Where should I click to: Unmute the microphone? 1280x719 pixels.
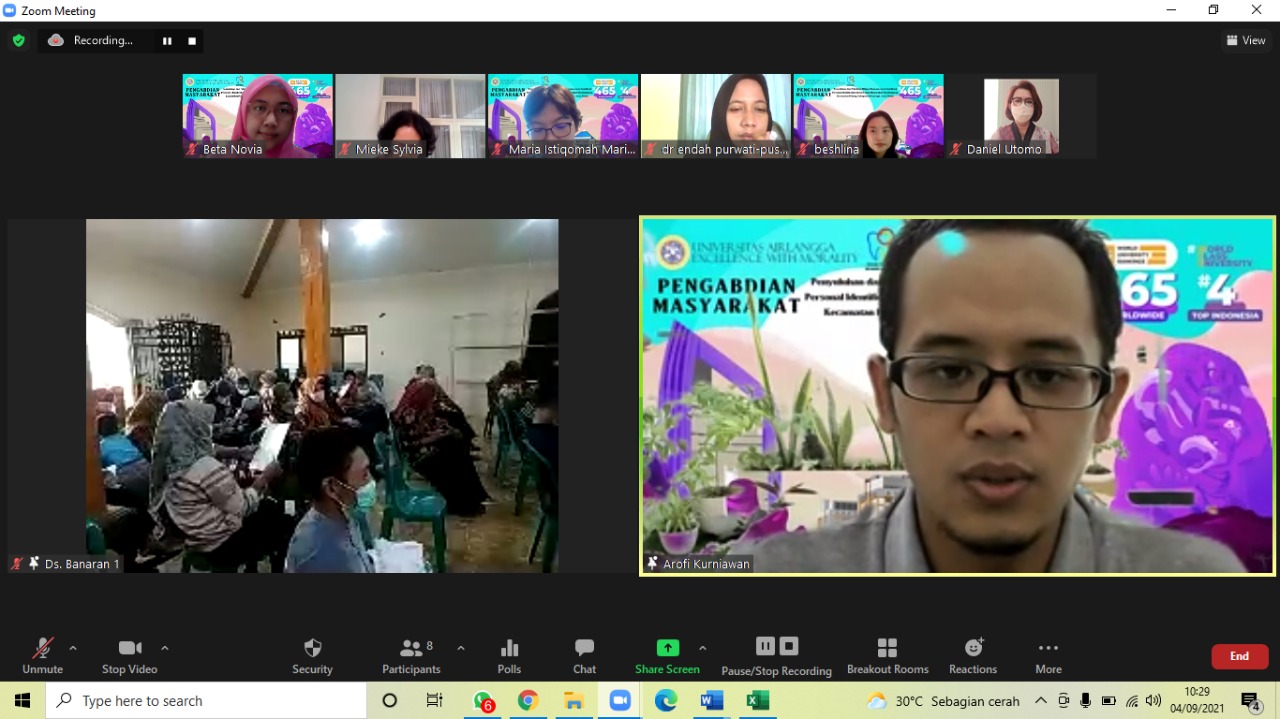click(42, 648)
